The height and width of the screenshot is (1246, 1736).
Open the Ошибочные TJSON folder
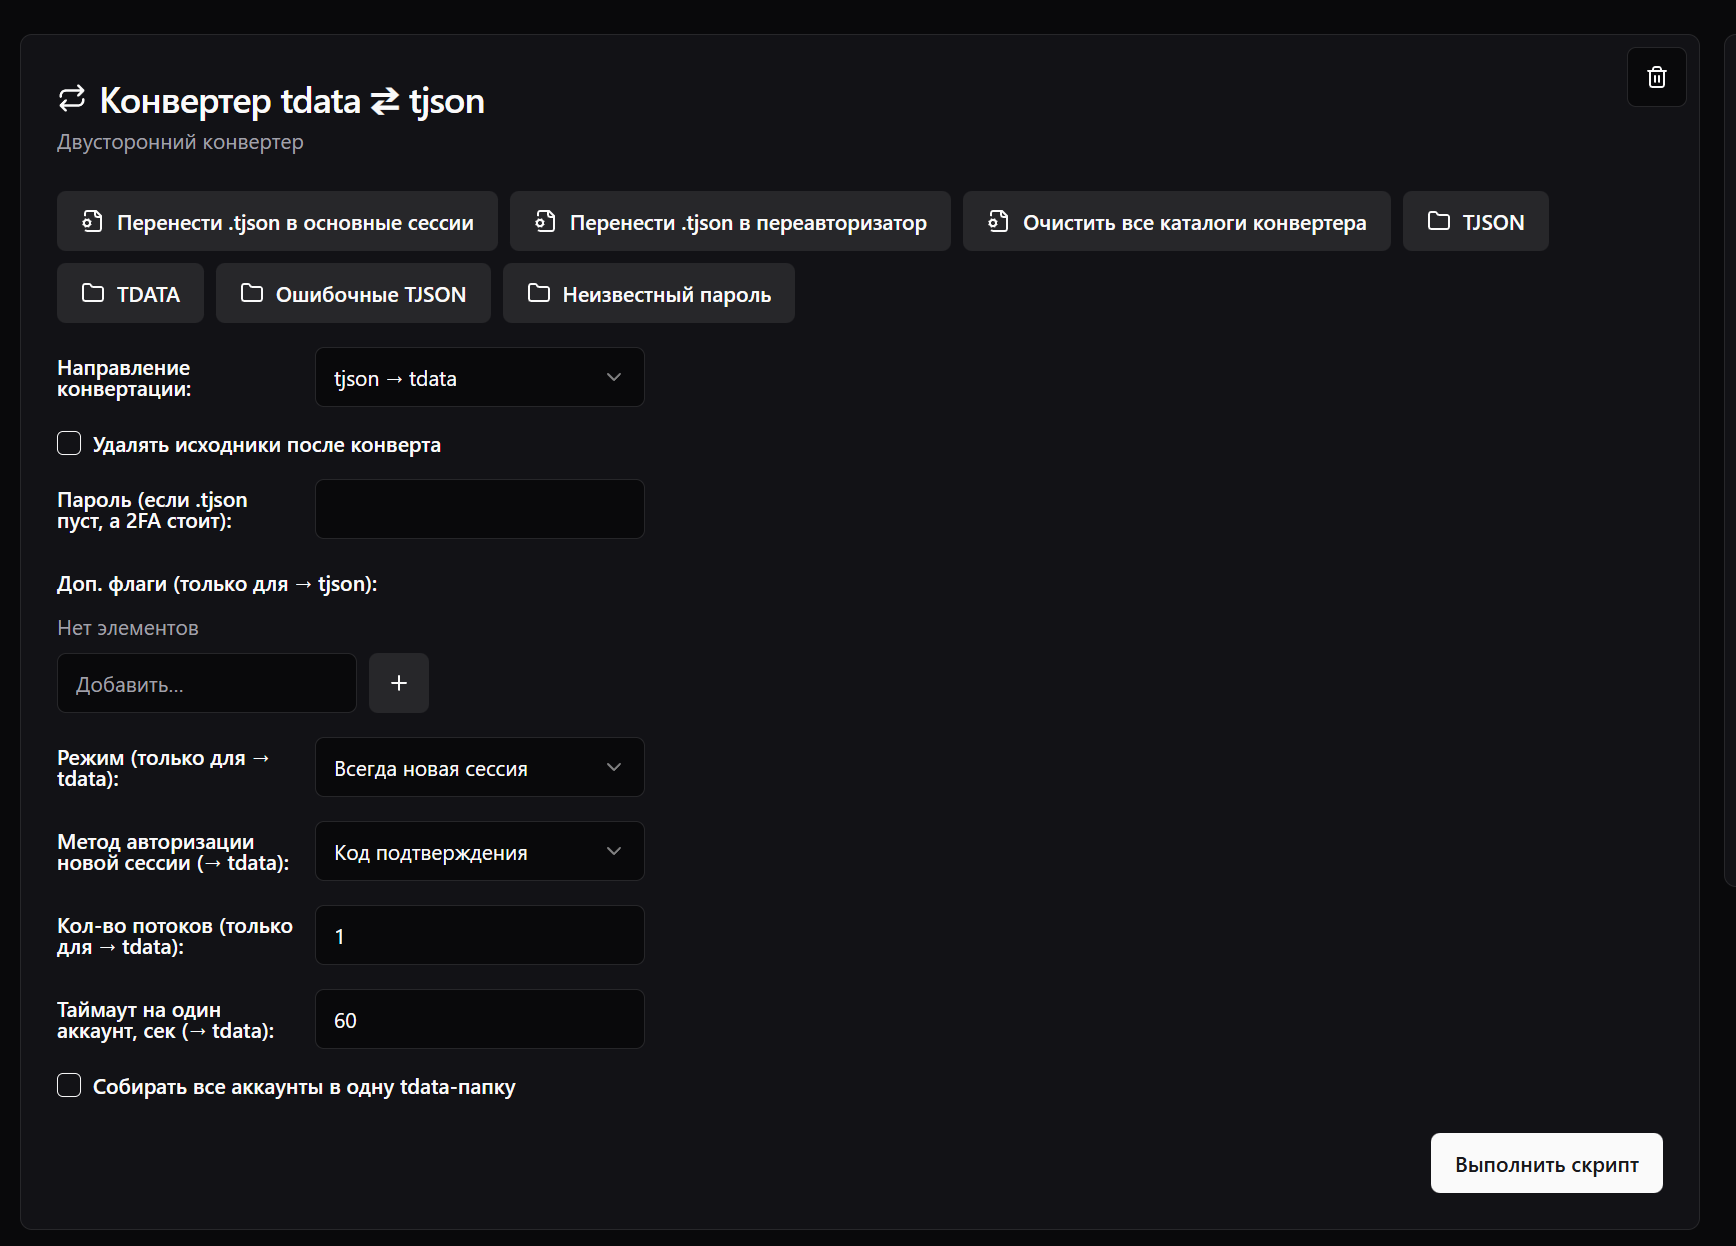(353, 293)
